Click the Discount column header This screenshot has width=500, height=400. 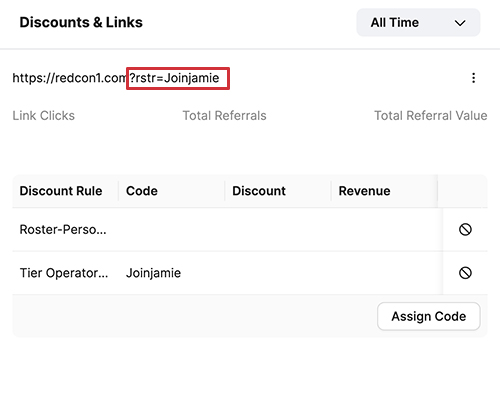click(259, 191)
